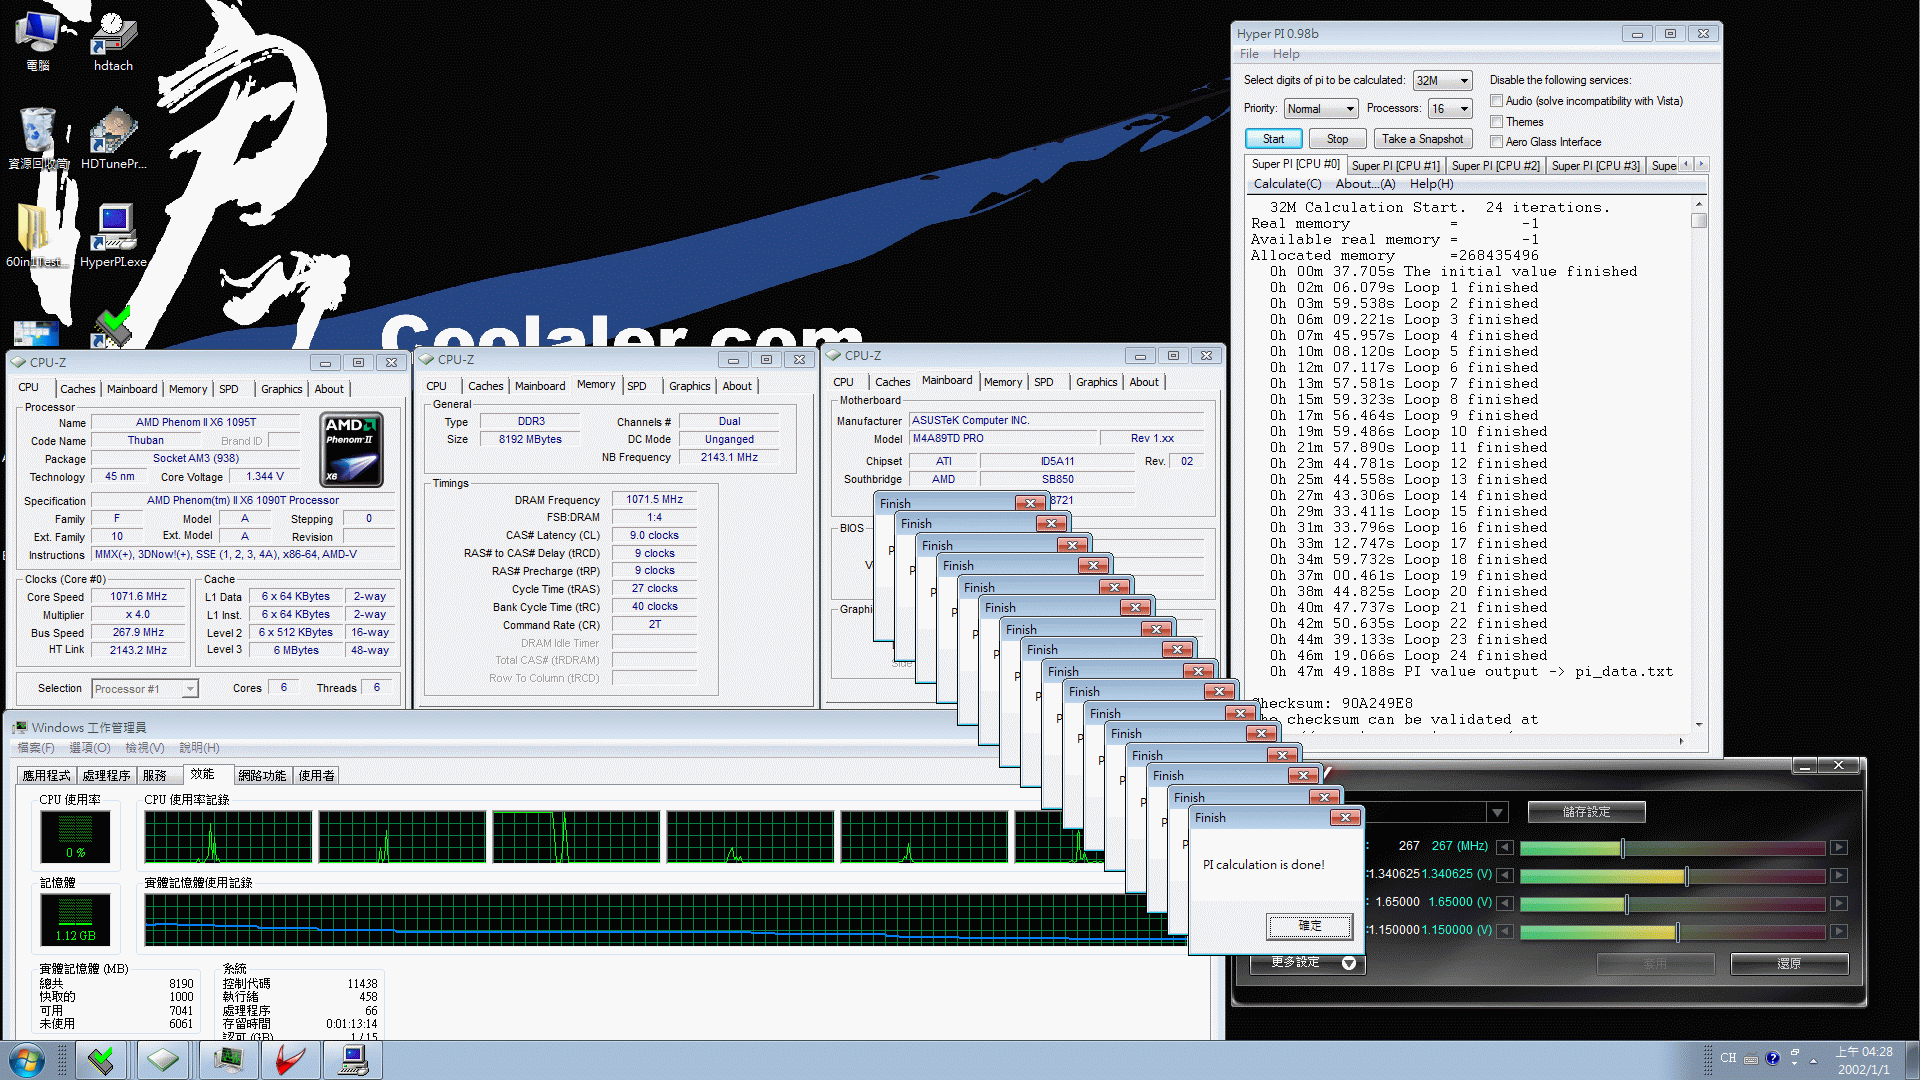1920x1080 pixels.
Task: Open the digits of pi 32M dropdown
Action: [1442, 81]
